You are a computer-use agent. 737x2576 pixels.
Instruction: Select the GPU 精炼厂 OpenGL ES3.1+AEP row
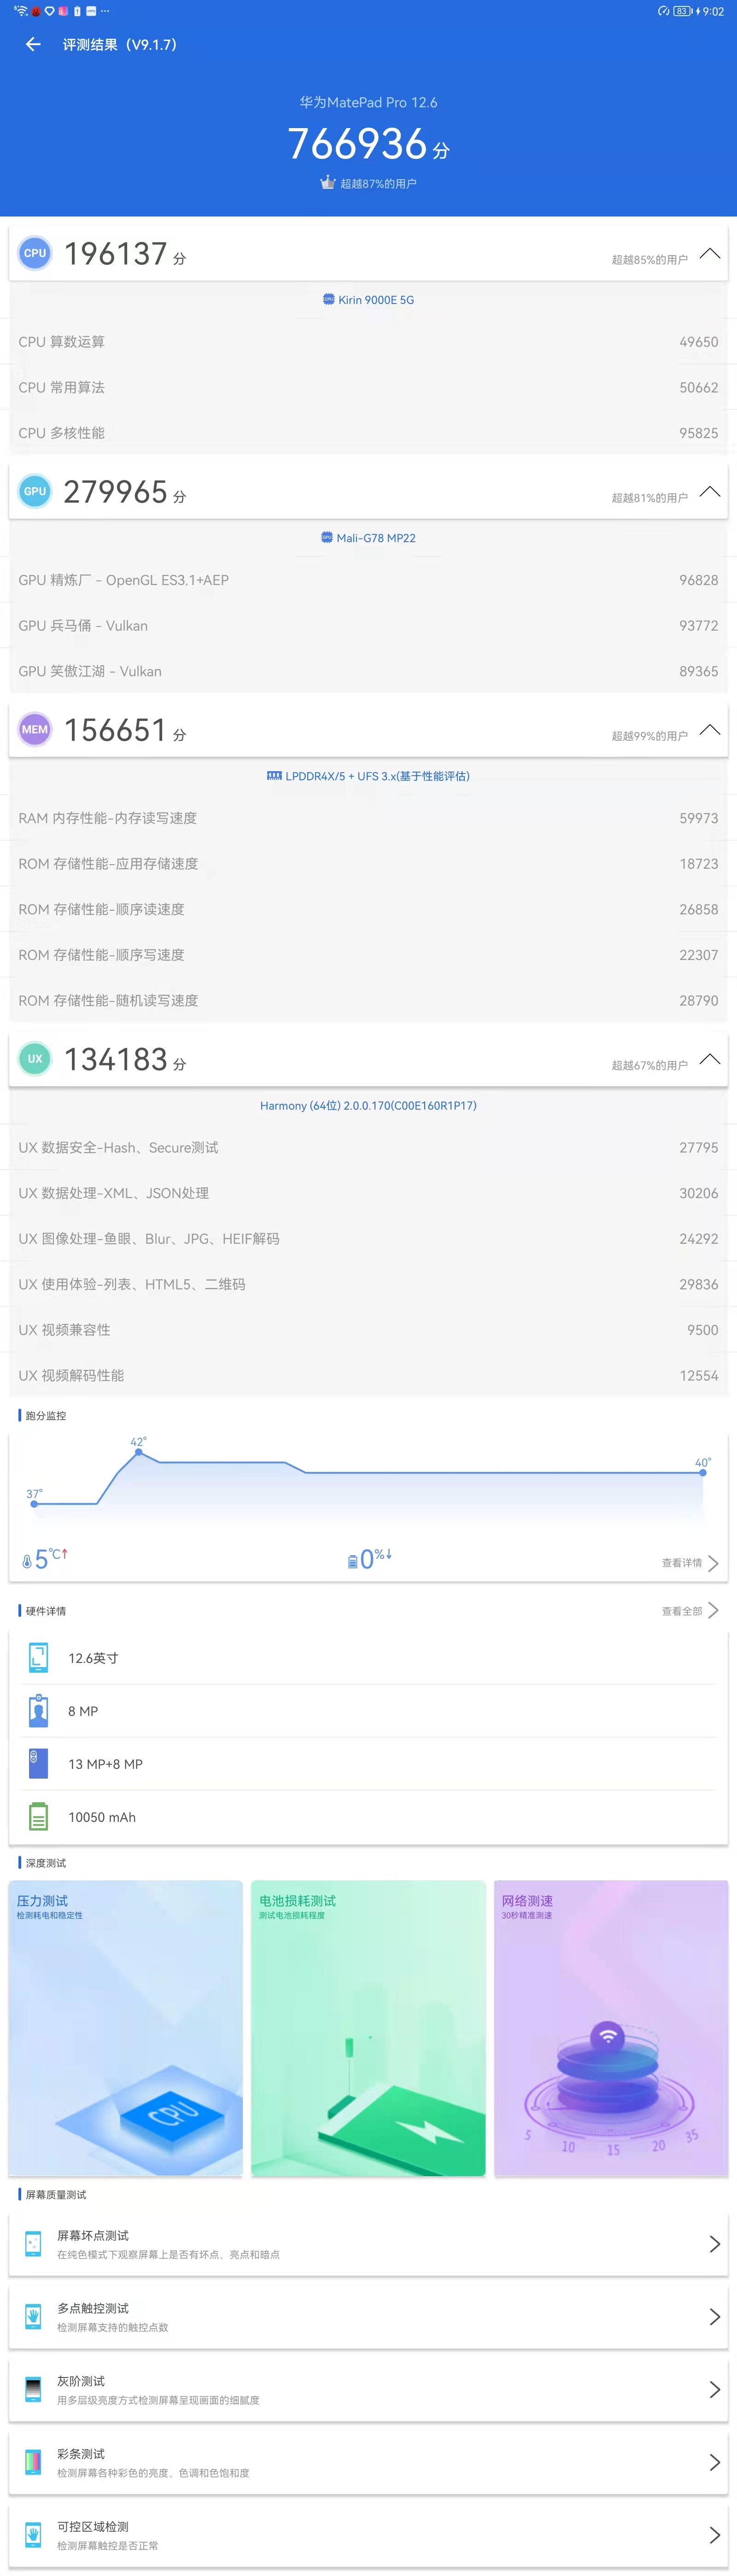368,579
